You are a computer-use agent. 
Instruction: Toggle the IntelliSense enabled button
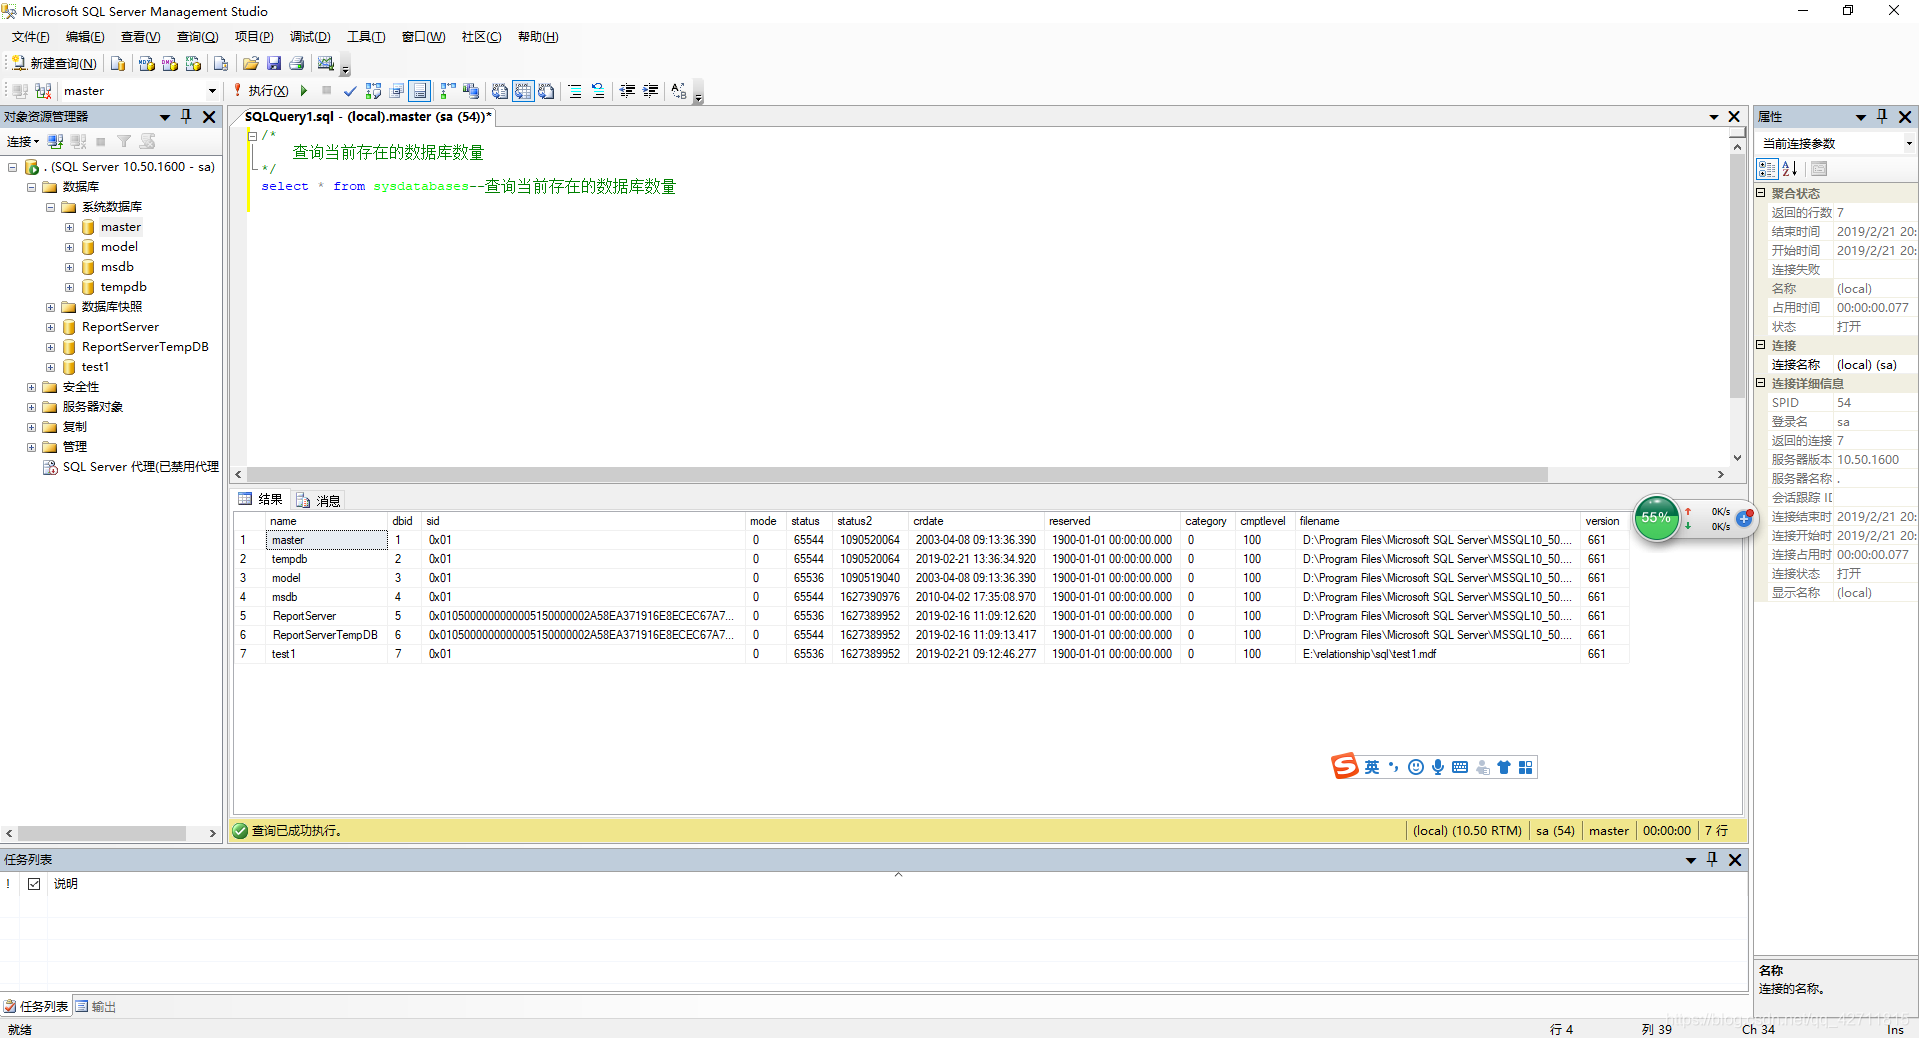tap(420, 91)
